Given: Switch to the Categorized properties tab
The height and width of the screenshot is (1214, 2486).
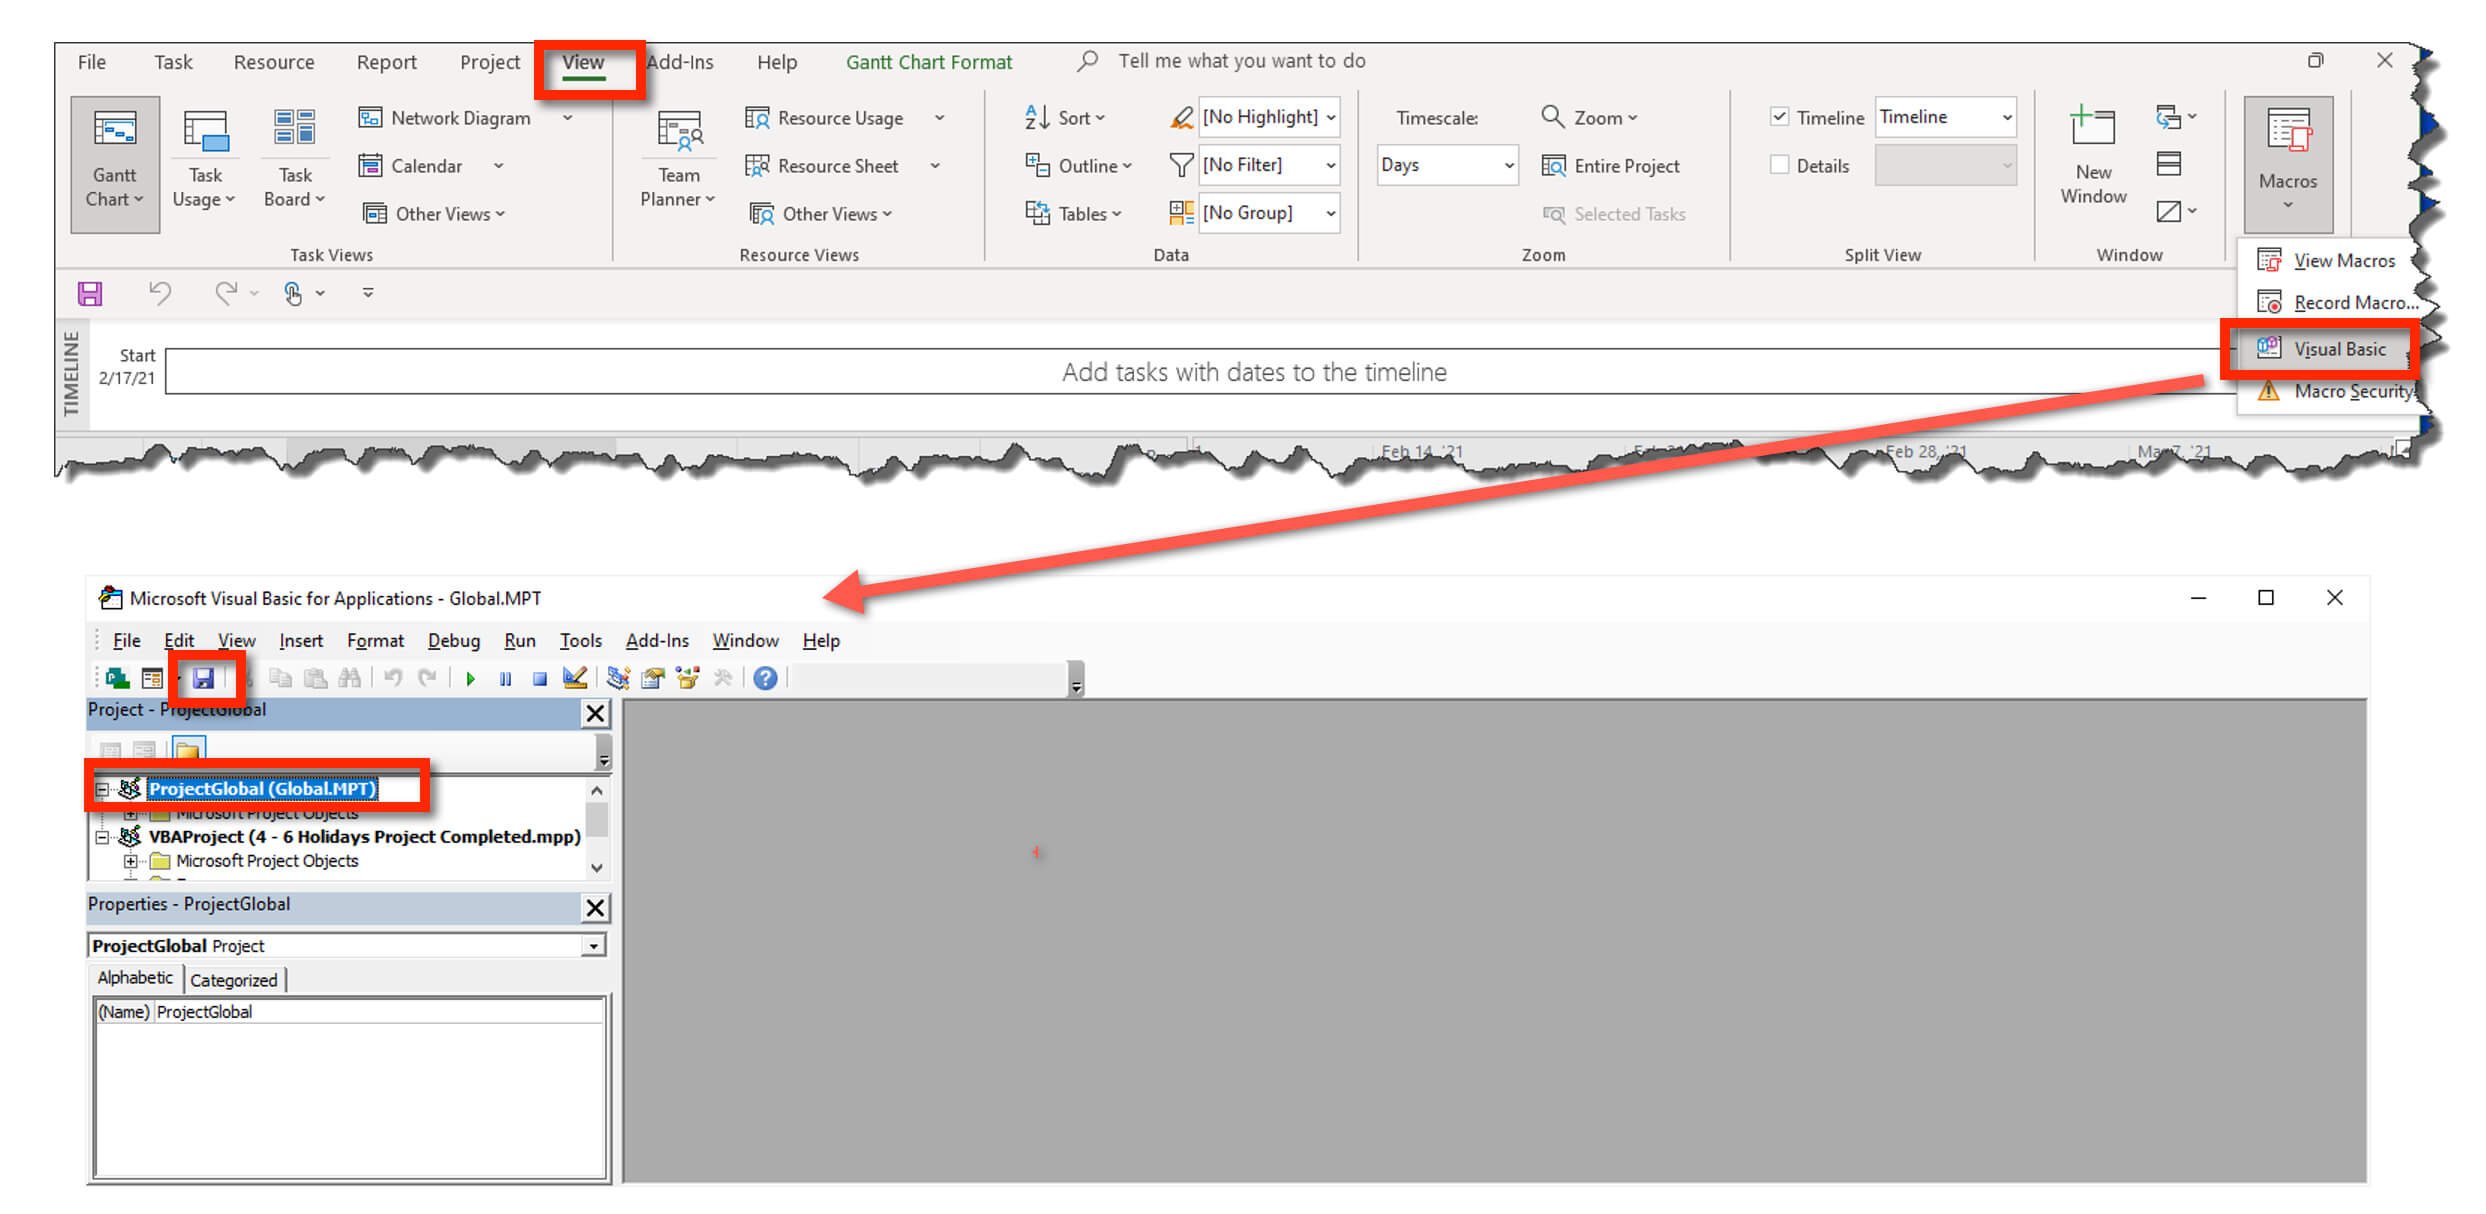Looking at the screenshot, I should pos(234,980).
